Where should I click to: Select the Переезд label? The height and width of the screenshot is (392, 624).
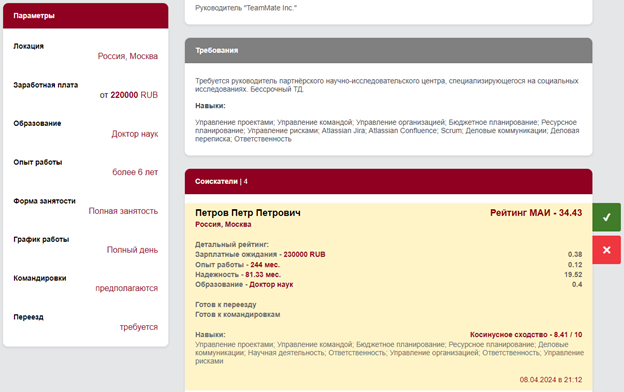29,317
